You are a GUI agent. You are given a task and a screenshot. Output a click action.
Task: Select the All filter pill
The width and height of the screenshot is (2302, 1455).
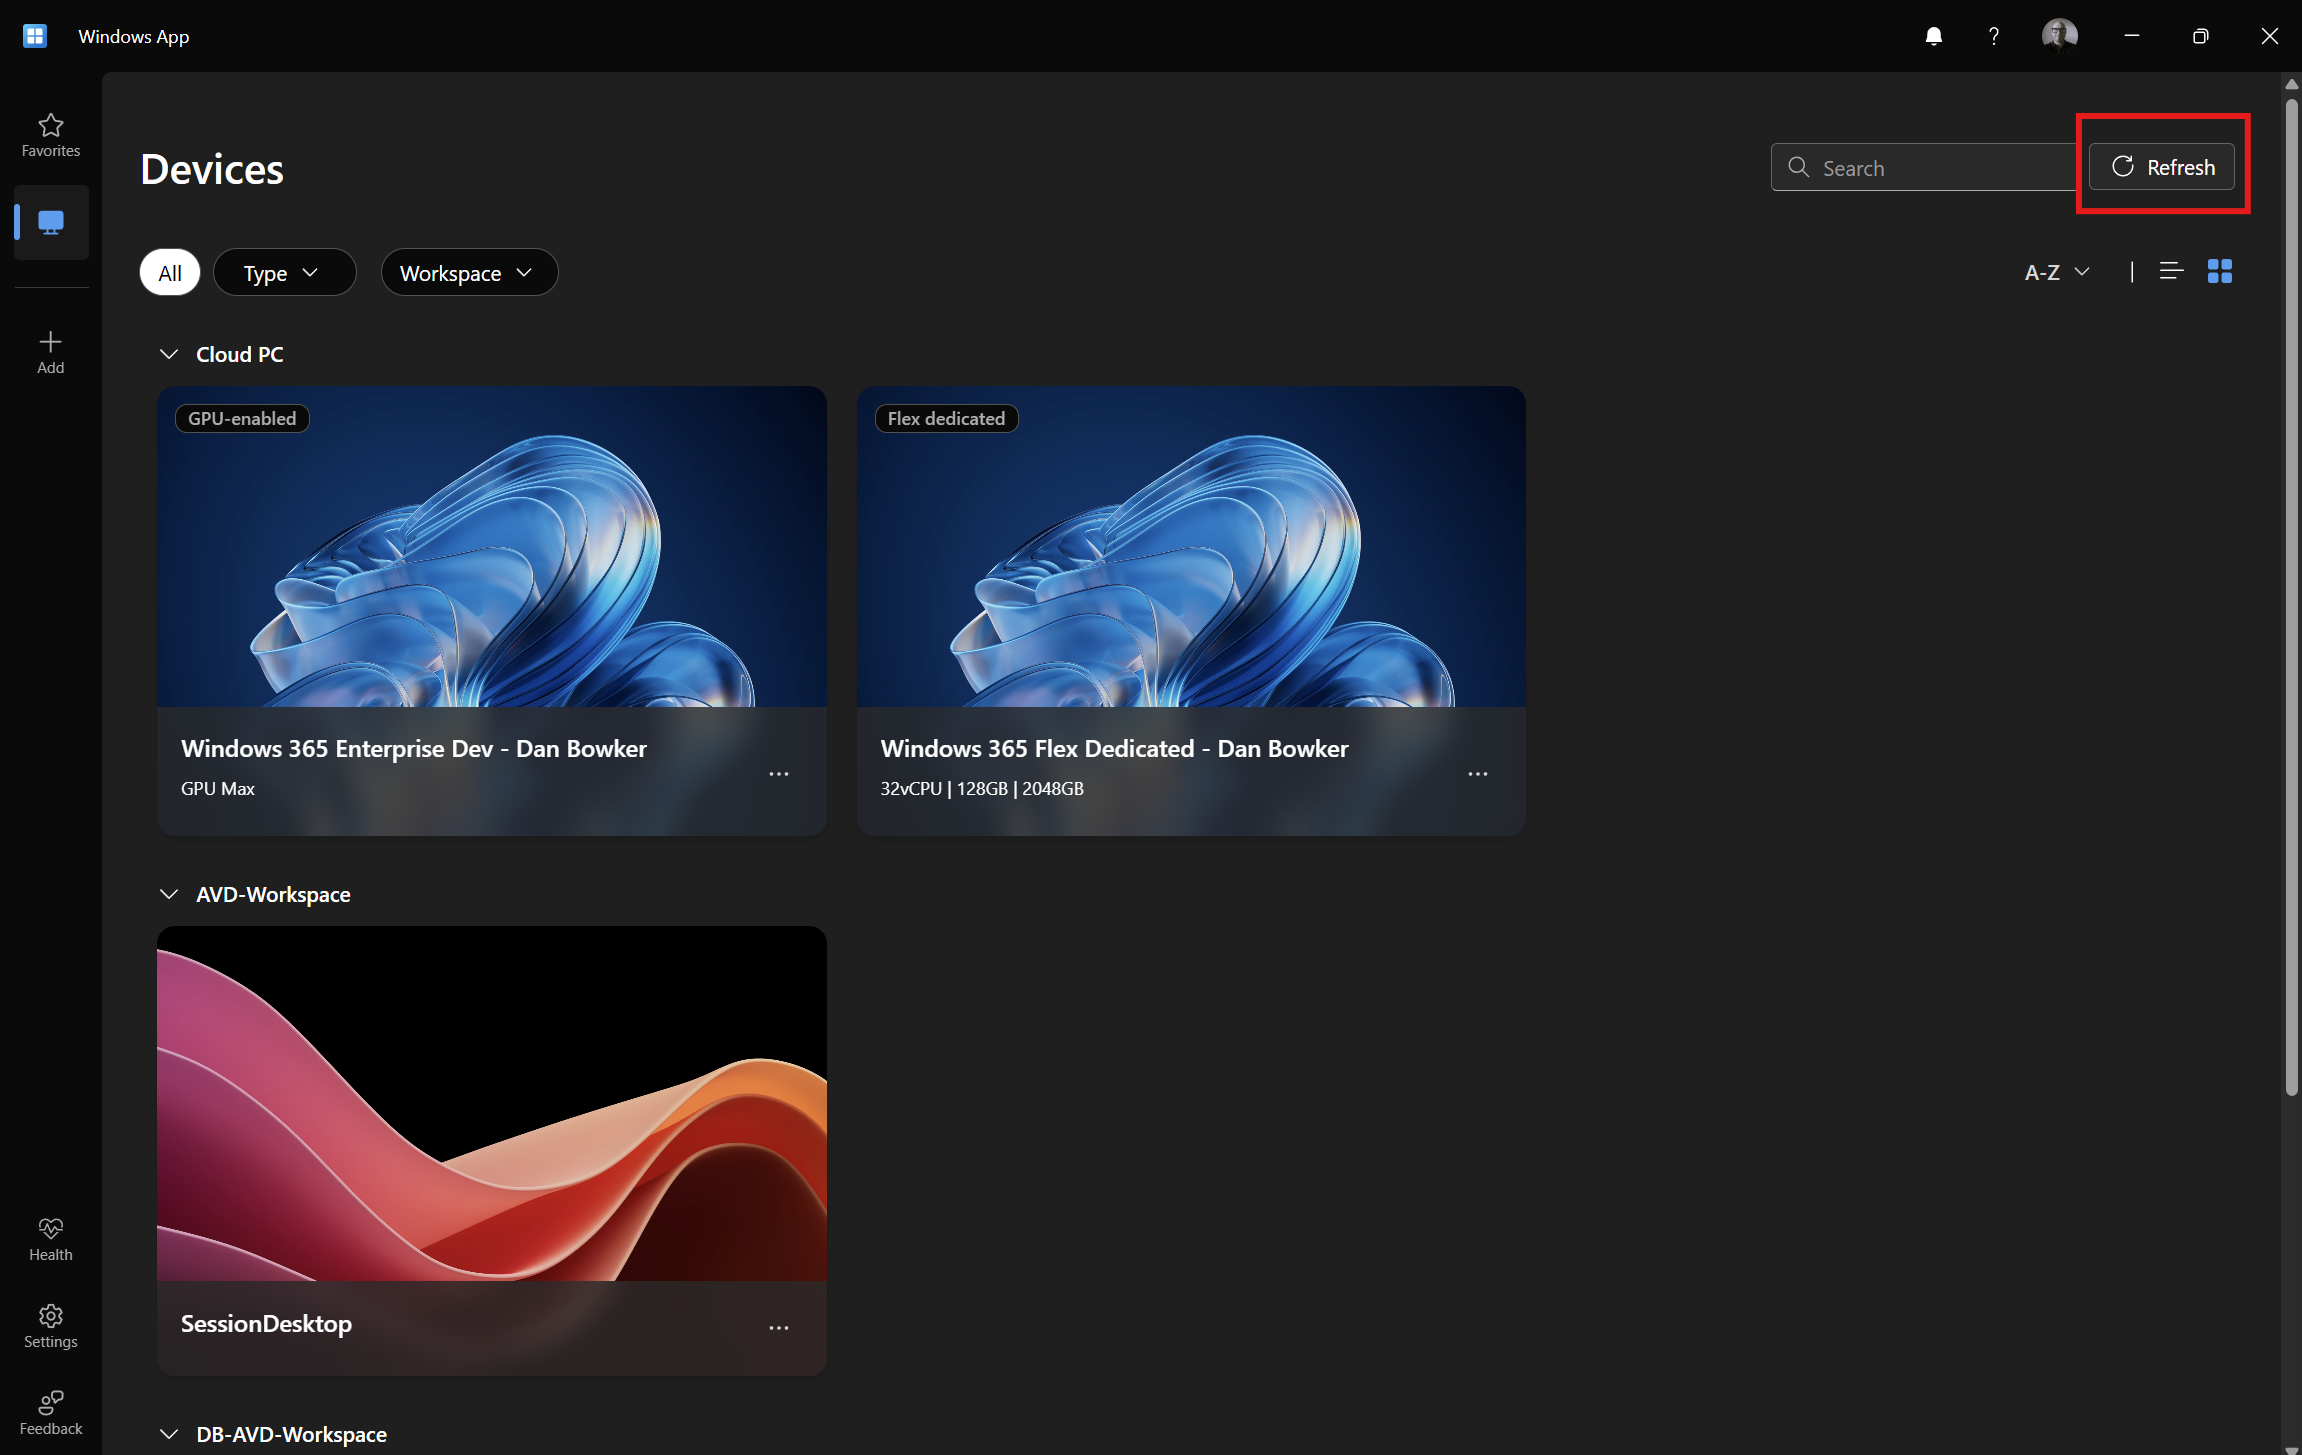[170, 272]
